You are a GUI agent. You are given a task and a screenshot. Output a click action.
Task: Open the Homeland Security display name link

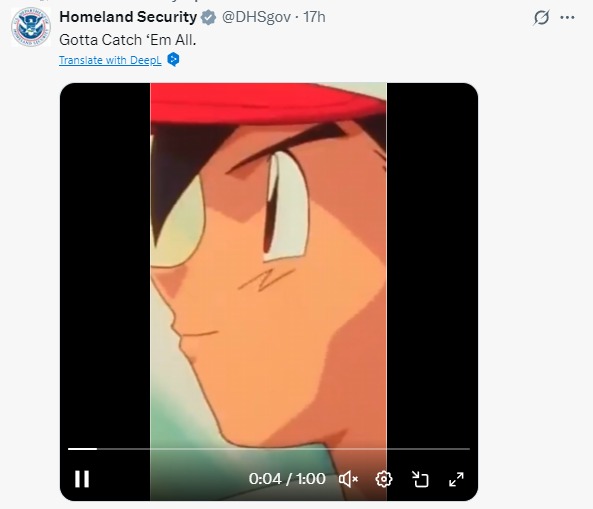[x=128, y=17]
